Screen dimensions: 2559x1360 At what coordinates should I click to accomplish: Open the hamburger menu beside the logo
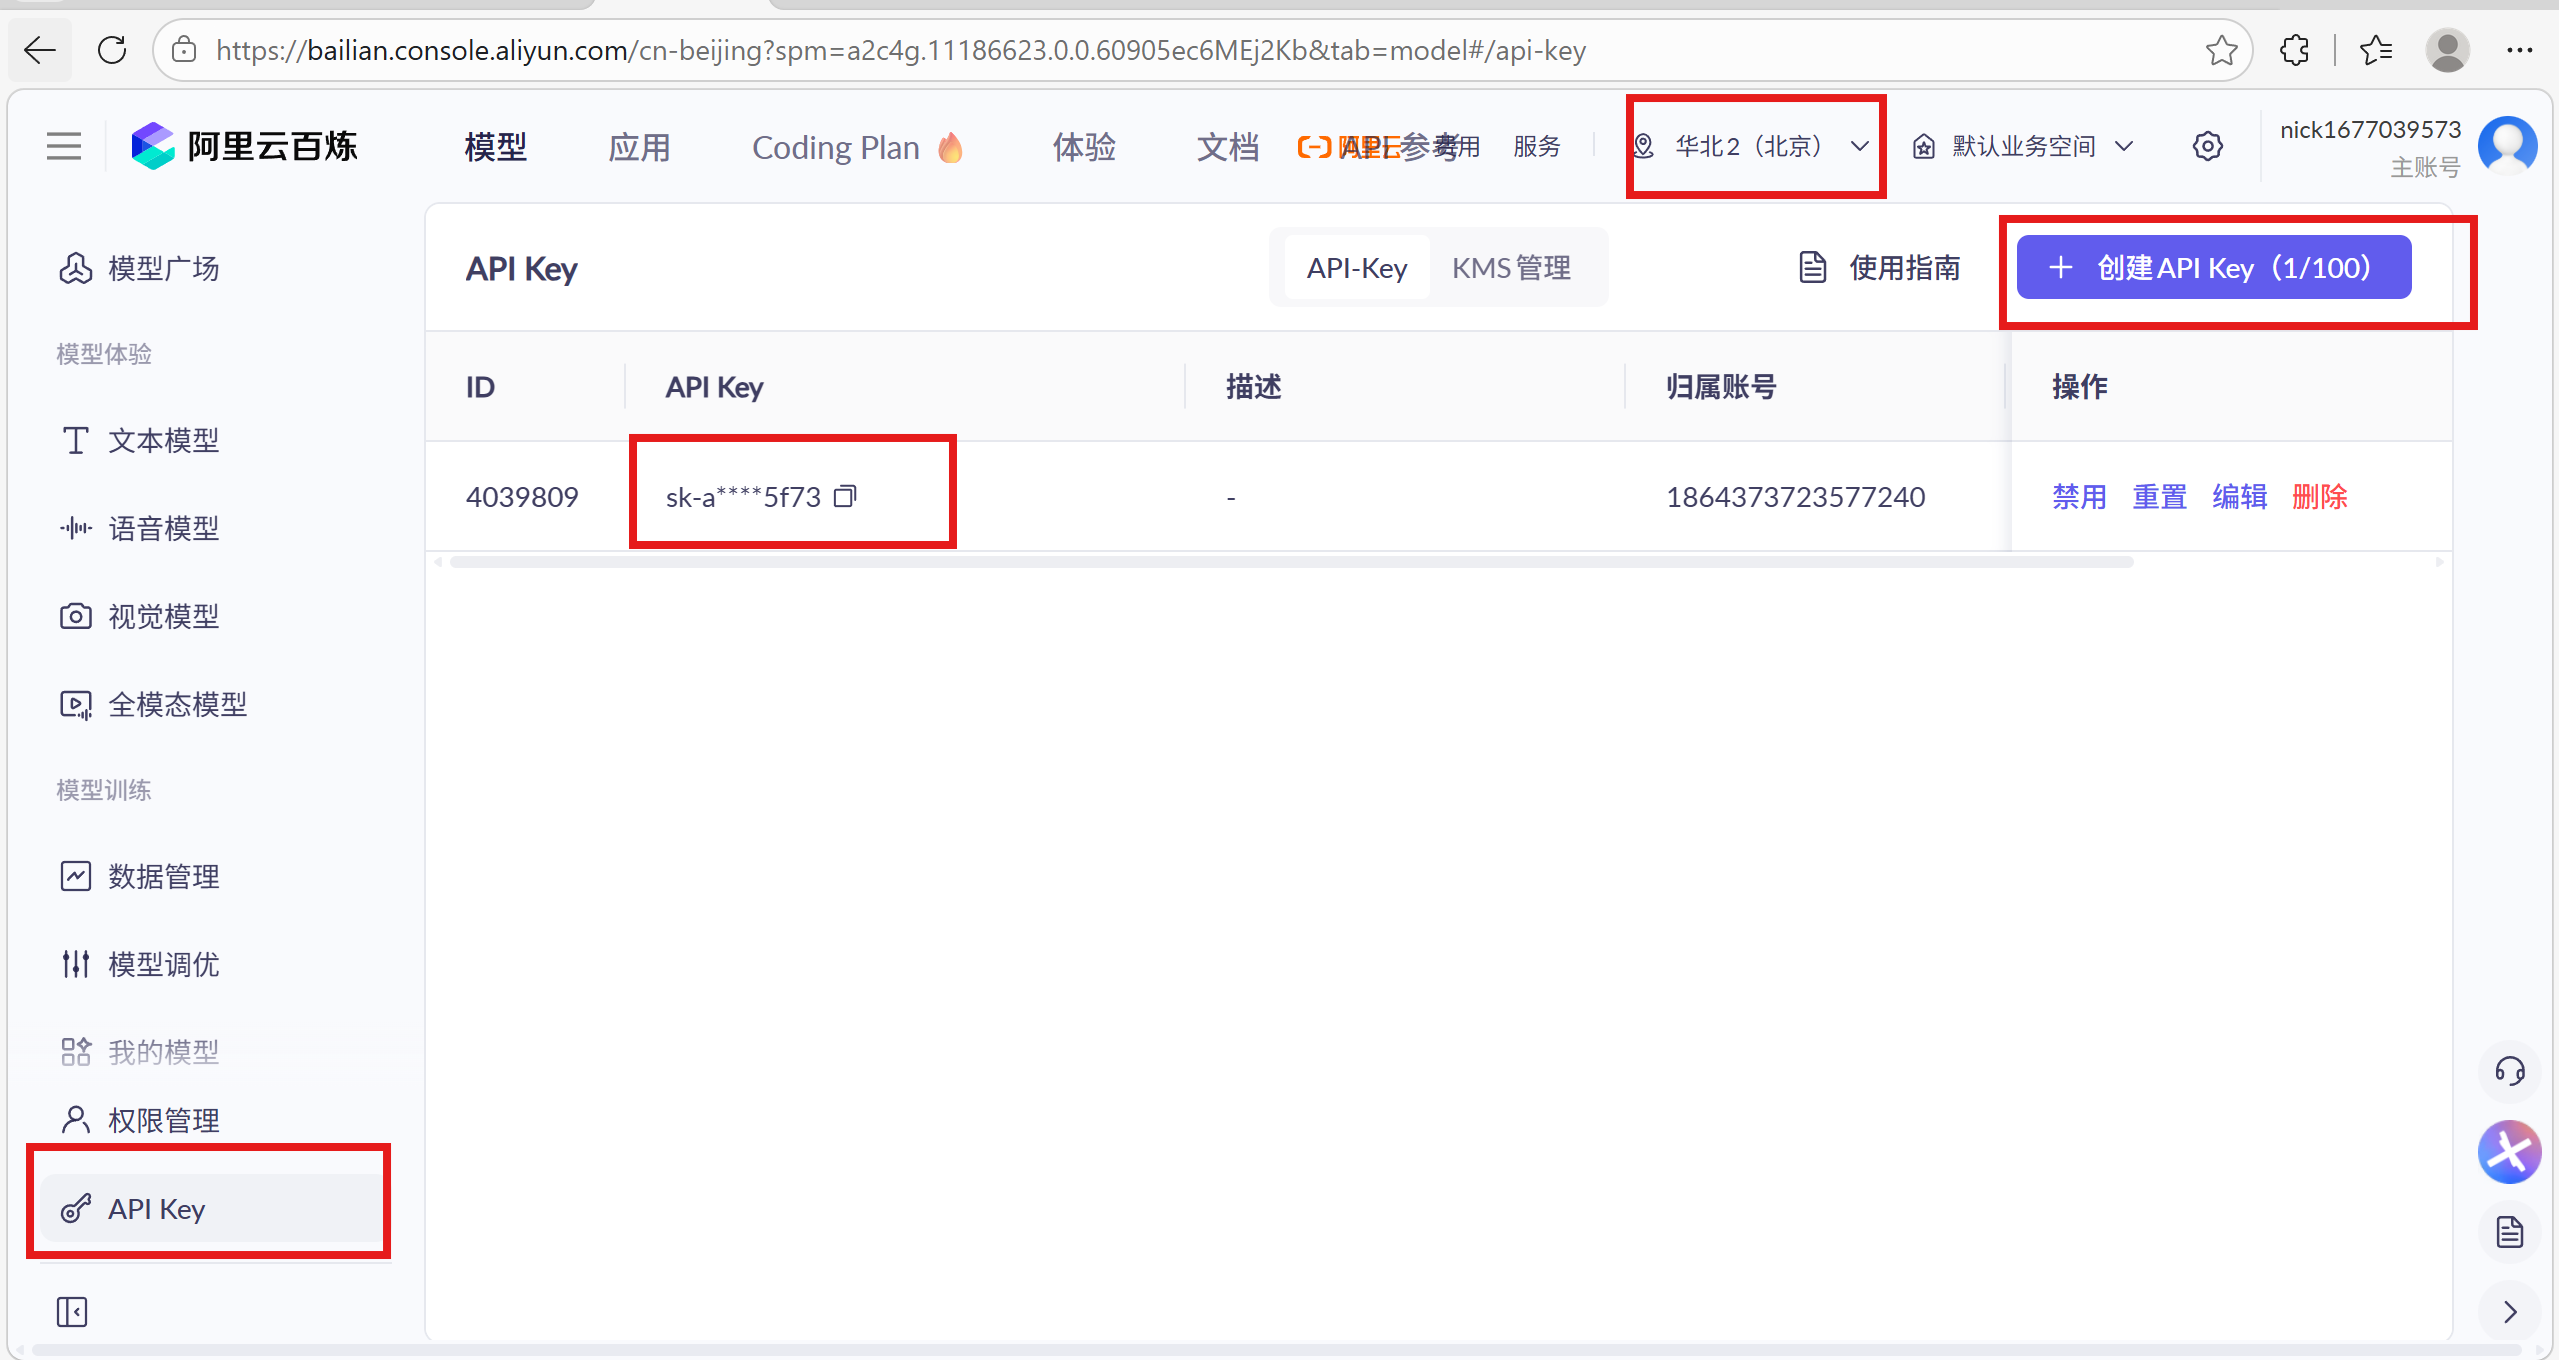[64, 147]
